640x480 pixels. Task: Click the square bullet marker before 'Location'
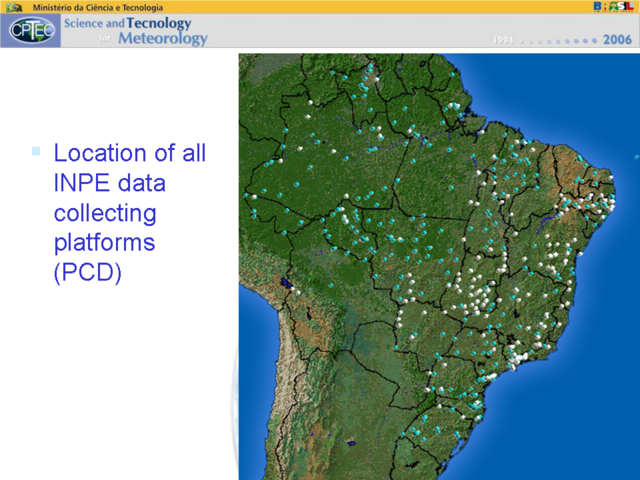point(36,151)
